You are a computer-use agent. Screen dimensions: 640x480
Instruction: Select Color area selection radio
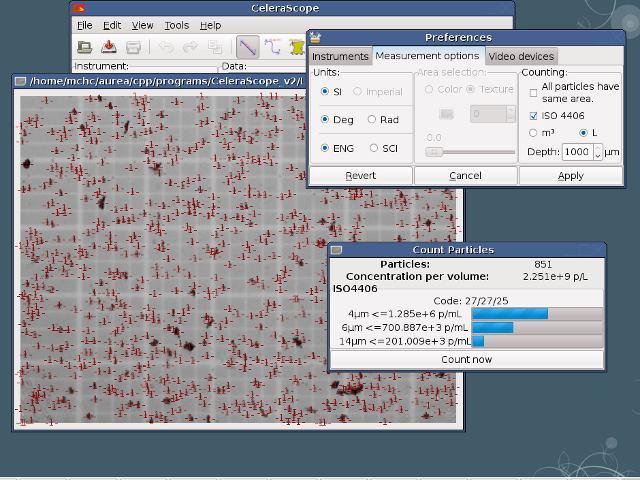point(429,89)
